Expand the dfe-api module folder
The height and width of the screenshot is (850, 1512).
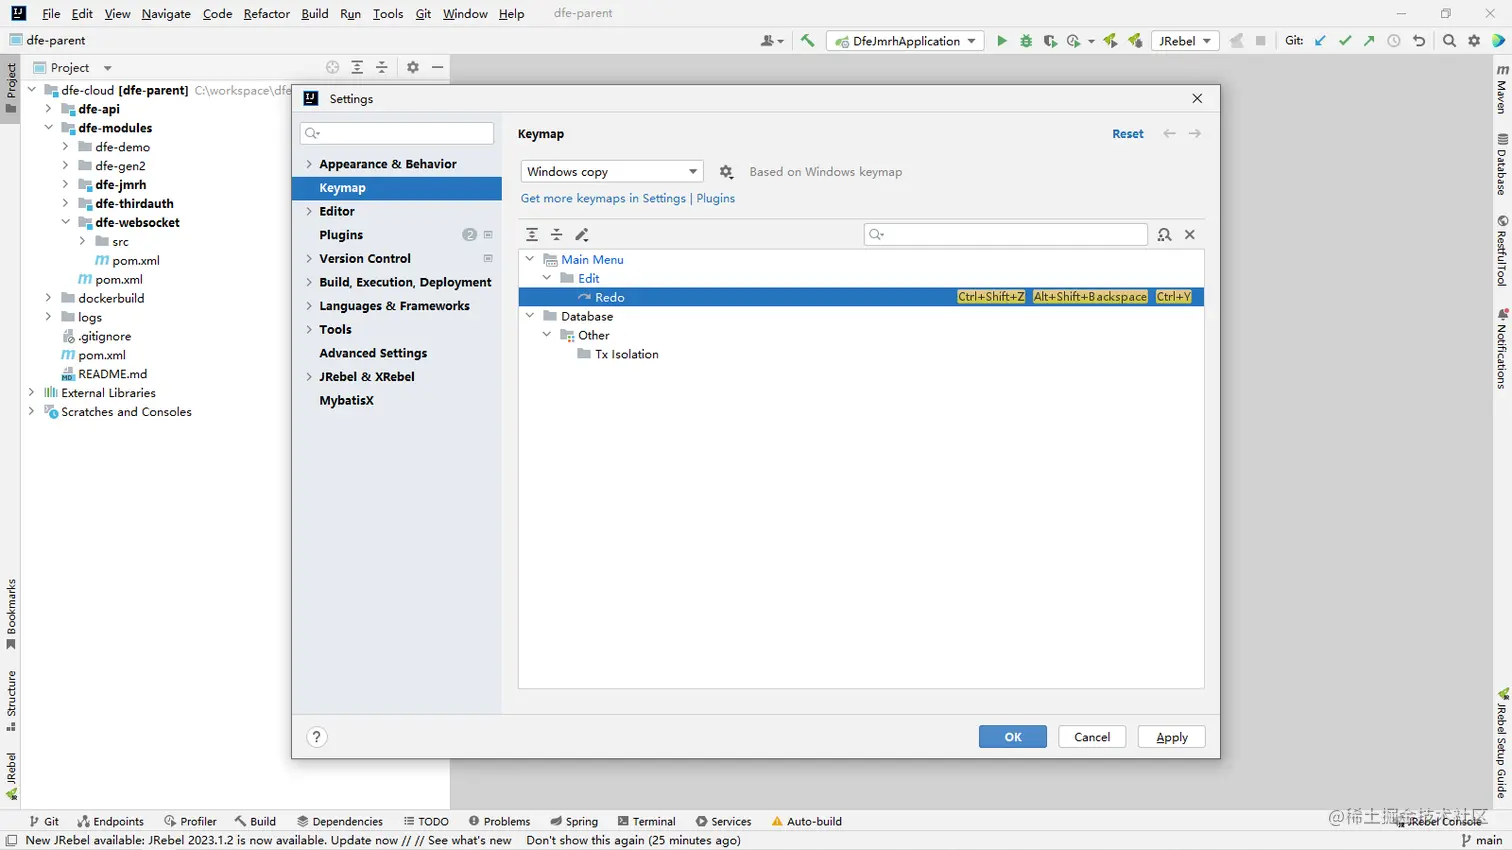[48, 109]
